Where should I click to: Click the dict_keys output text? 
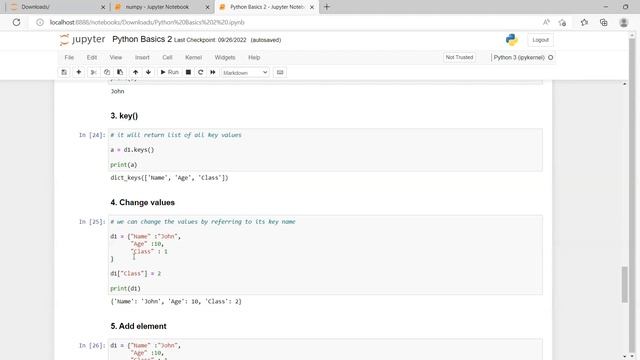tap(169, 178)
